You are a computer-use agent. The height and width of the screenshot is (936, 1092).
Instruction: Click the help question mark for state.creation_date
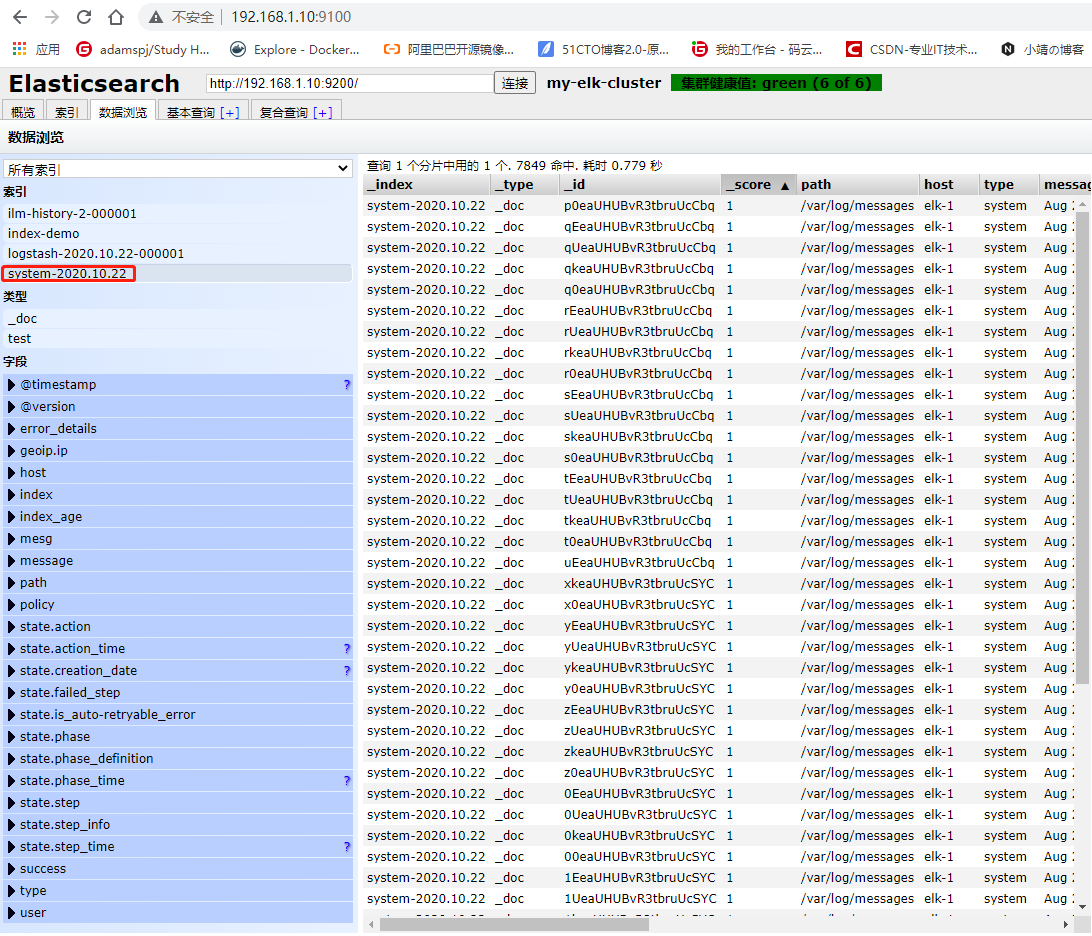tap(347, 671)
